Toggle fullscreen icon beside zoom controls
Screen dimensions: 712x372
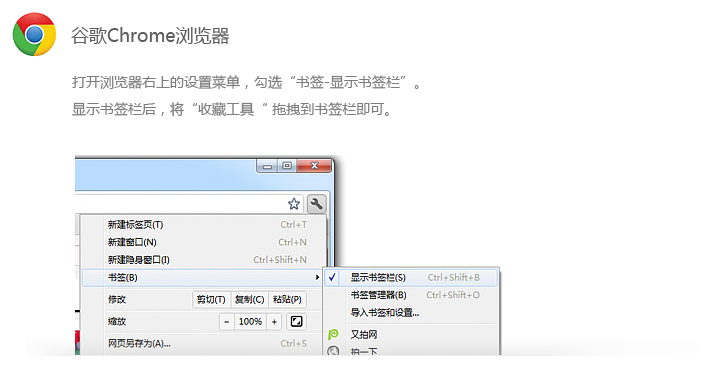[x=296, y=322]
